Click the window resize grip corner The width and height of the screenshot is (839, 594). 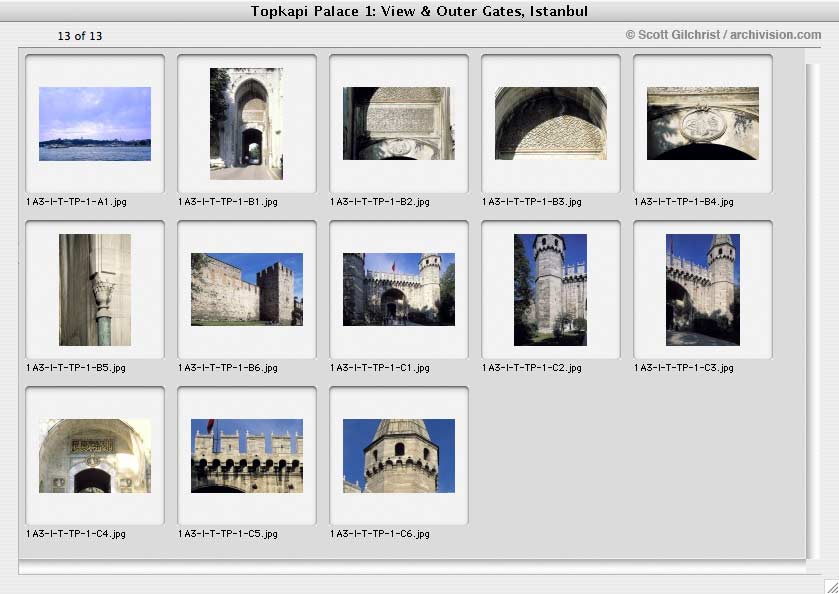(831, 586)
